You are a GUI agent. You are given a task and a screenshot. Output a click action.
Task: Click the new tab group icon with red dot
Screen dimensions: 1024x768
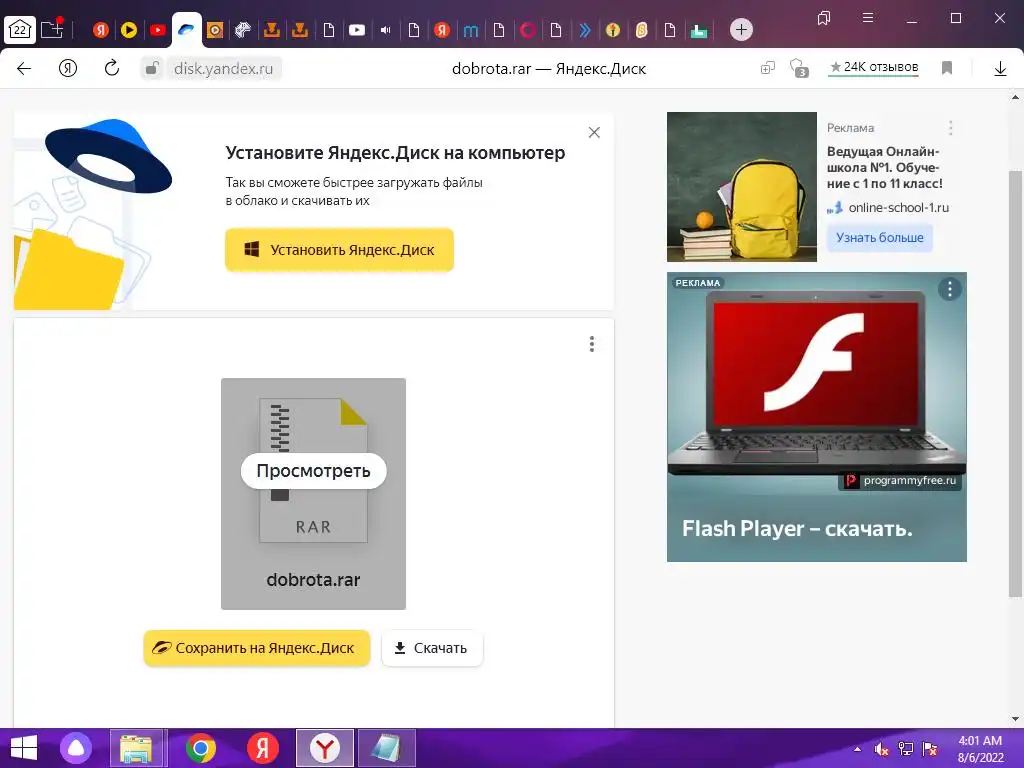pos(52,29)
